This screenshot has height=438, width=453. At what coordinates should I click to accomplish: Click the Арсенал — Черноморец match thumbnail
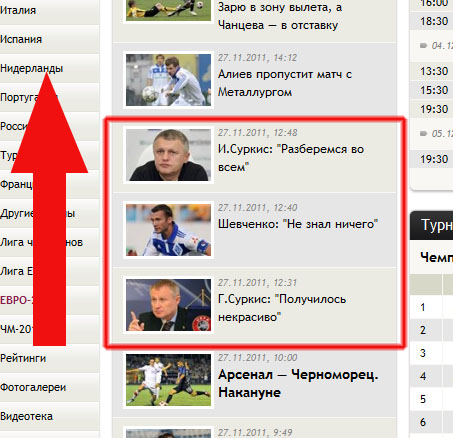168,380
